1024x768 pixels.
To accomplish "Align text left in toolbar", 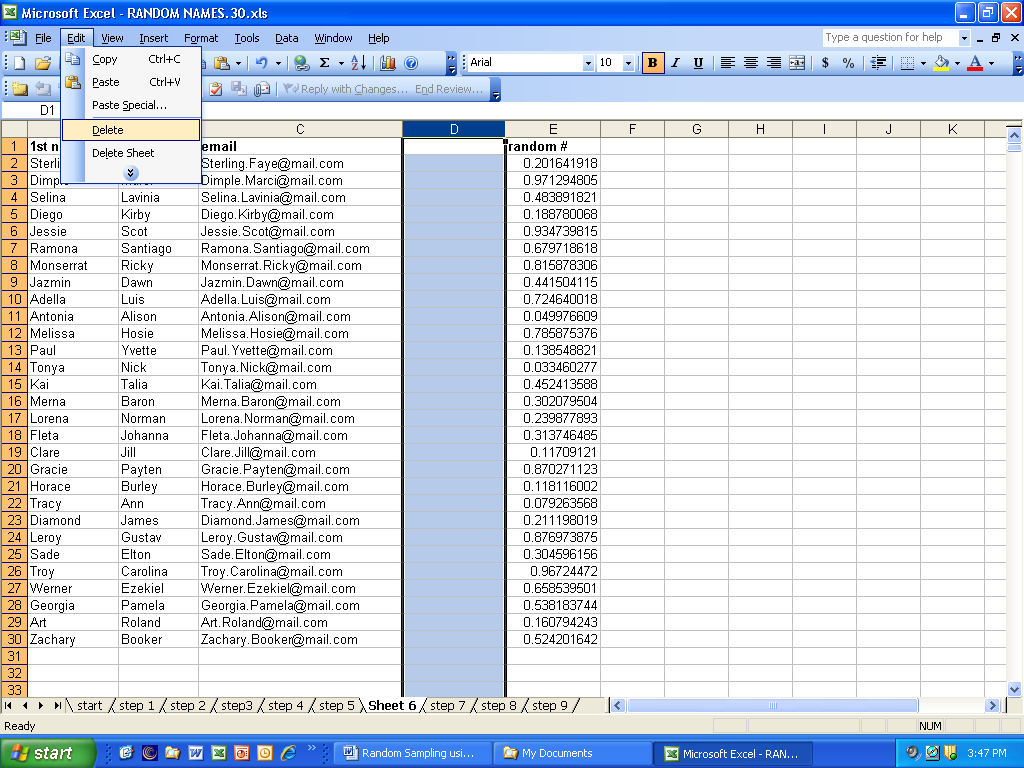I will (727, 63).
